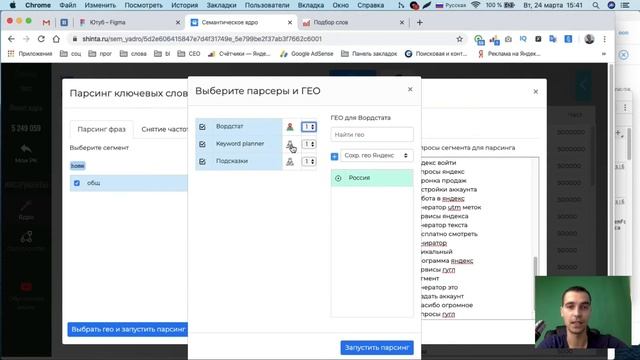Image resolution: width=640 pixels, height=360 pixels.
Task: Open the browser home page icon
Action: pyautogui.click(x=56, y=39)
